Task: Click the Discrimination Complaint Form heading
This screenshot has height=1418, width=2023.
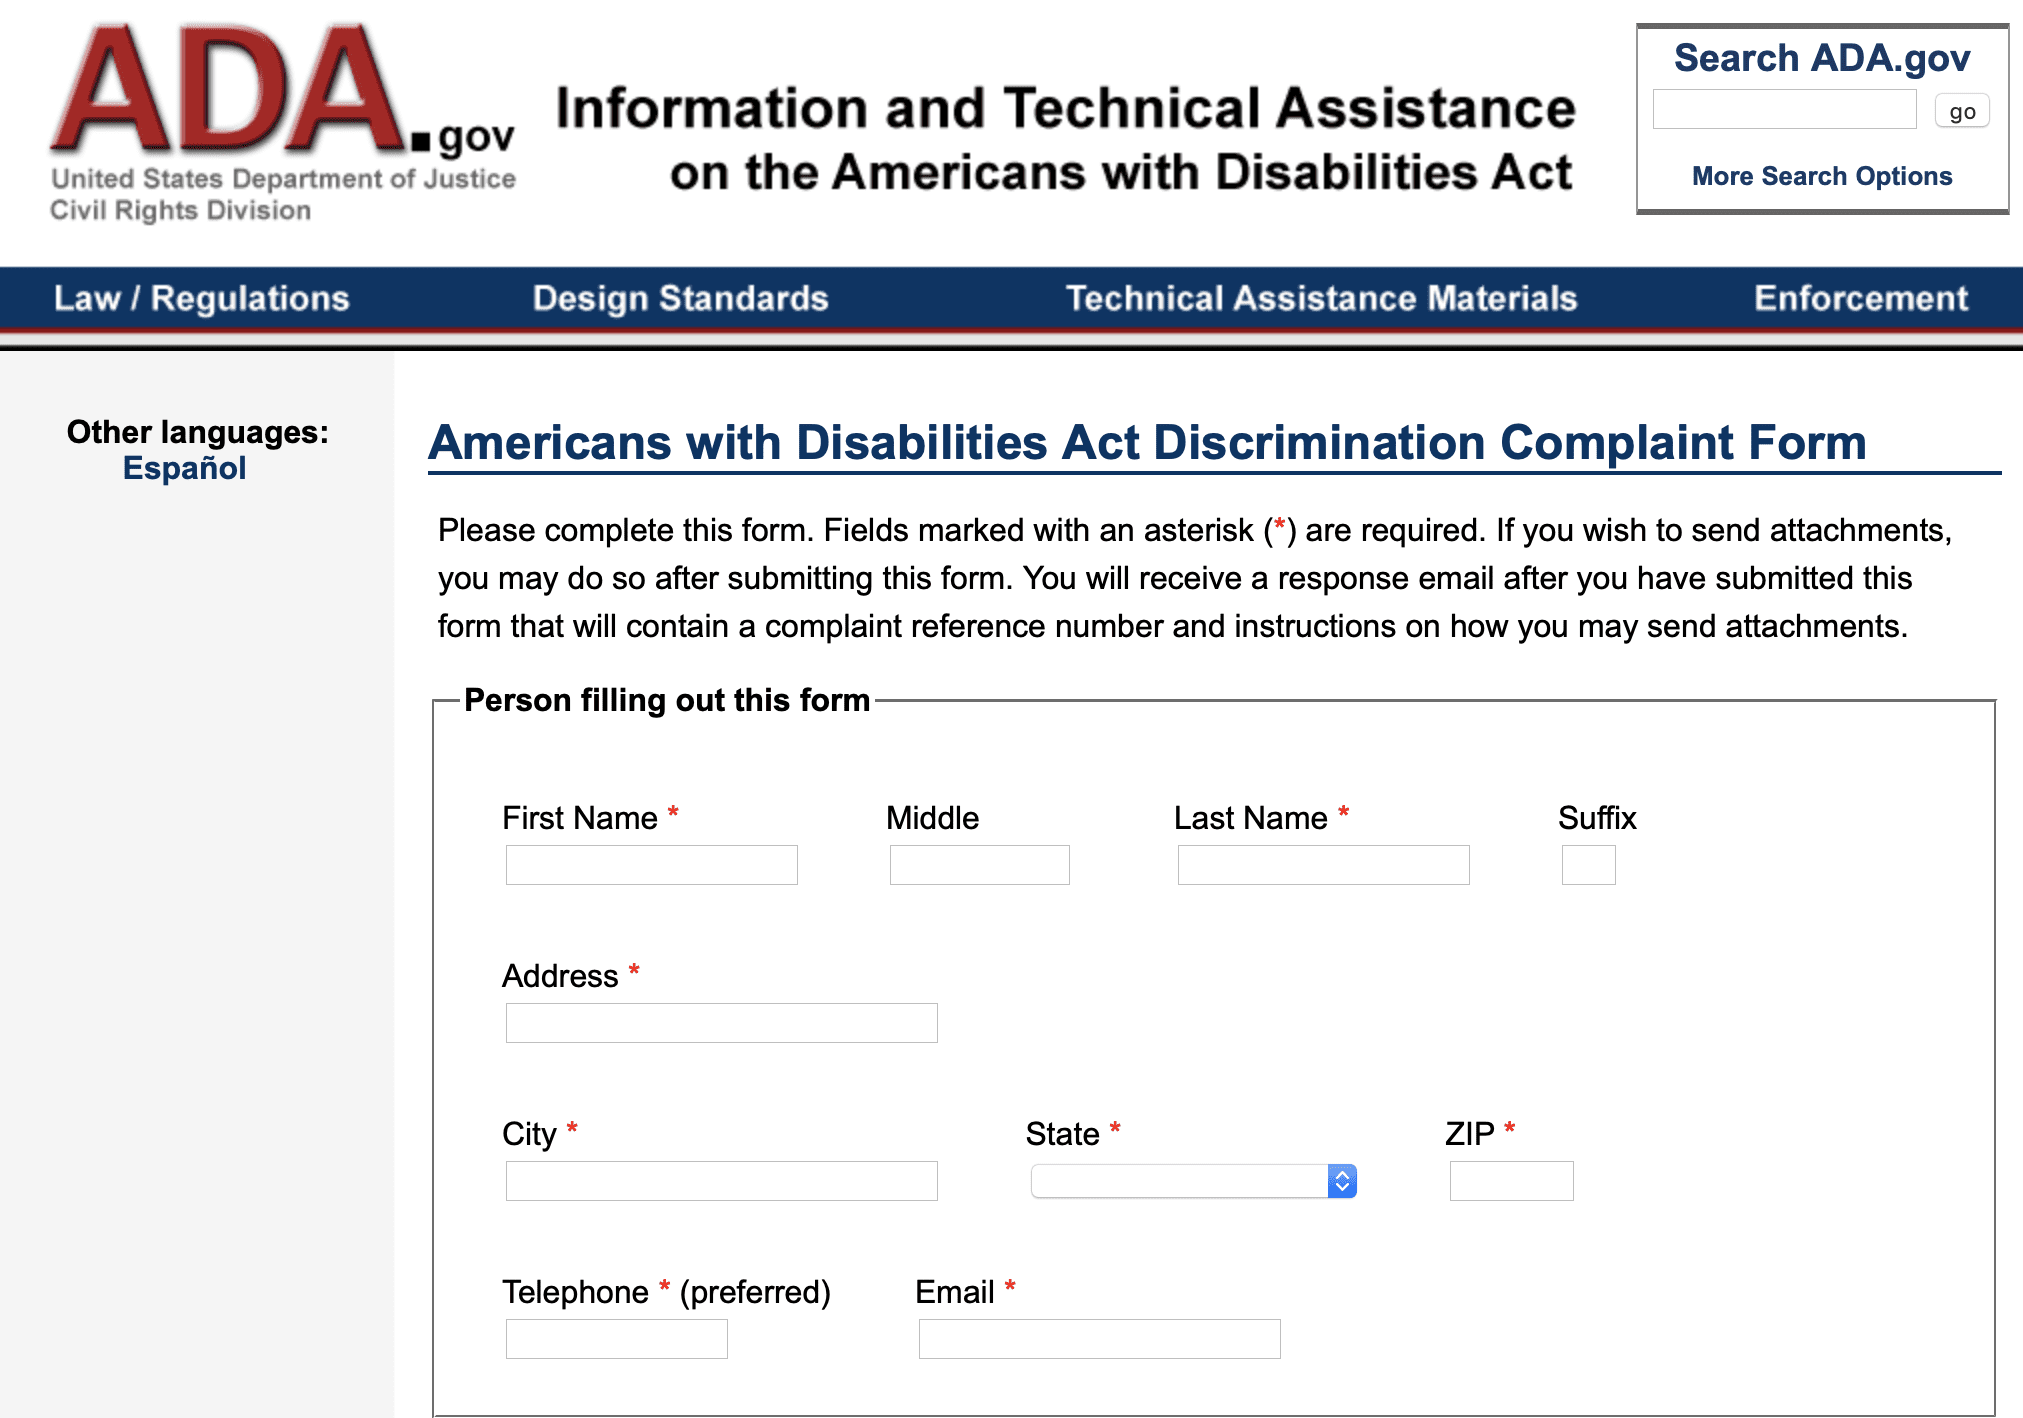Action: 1147,443
